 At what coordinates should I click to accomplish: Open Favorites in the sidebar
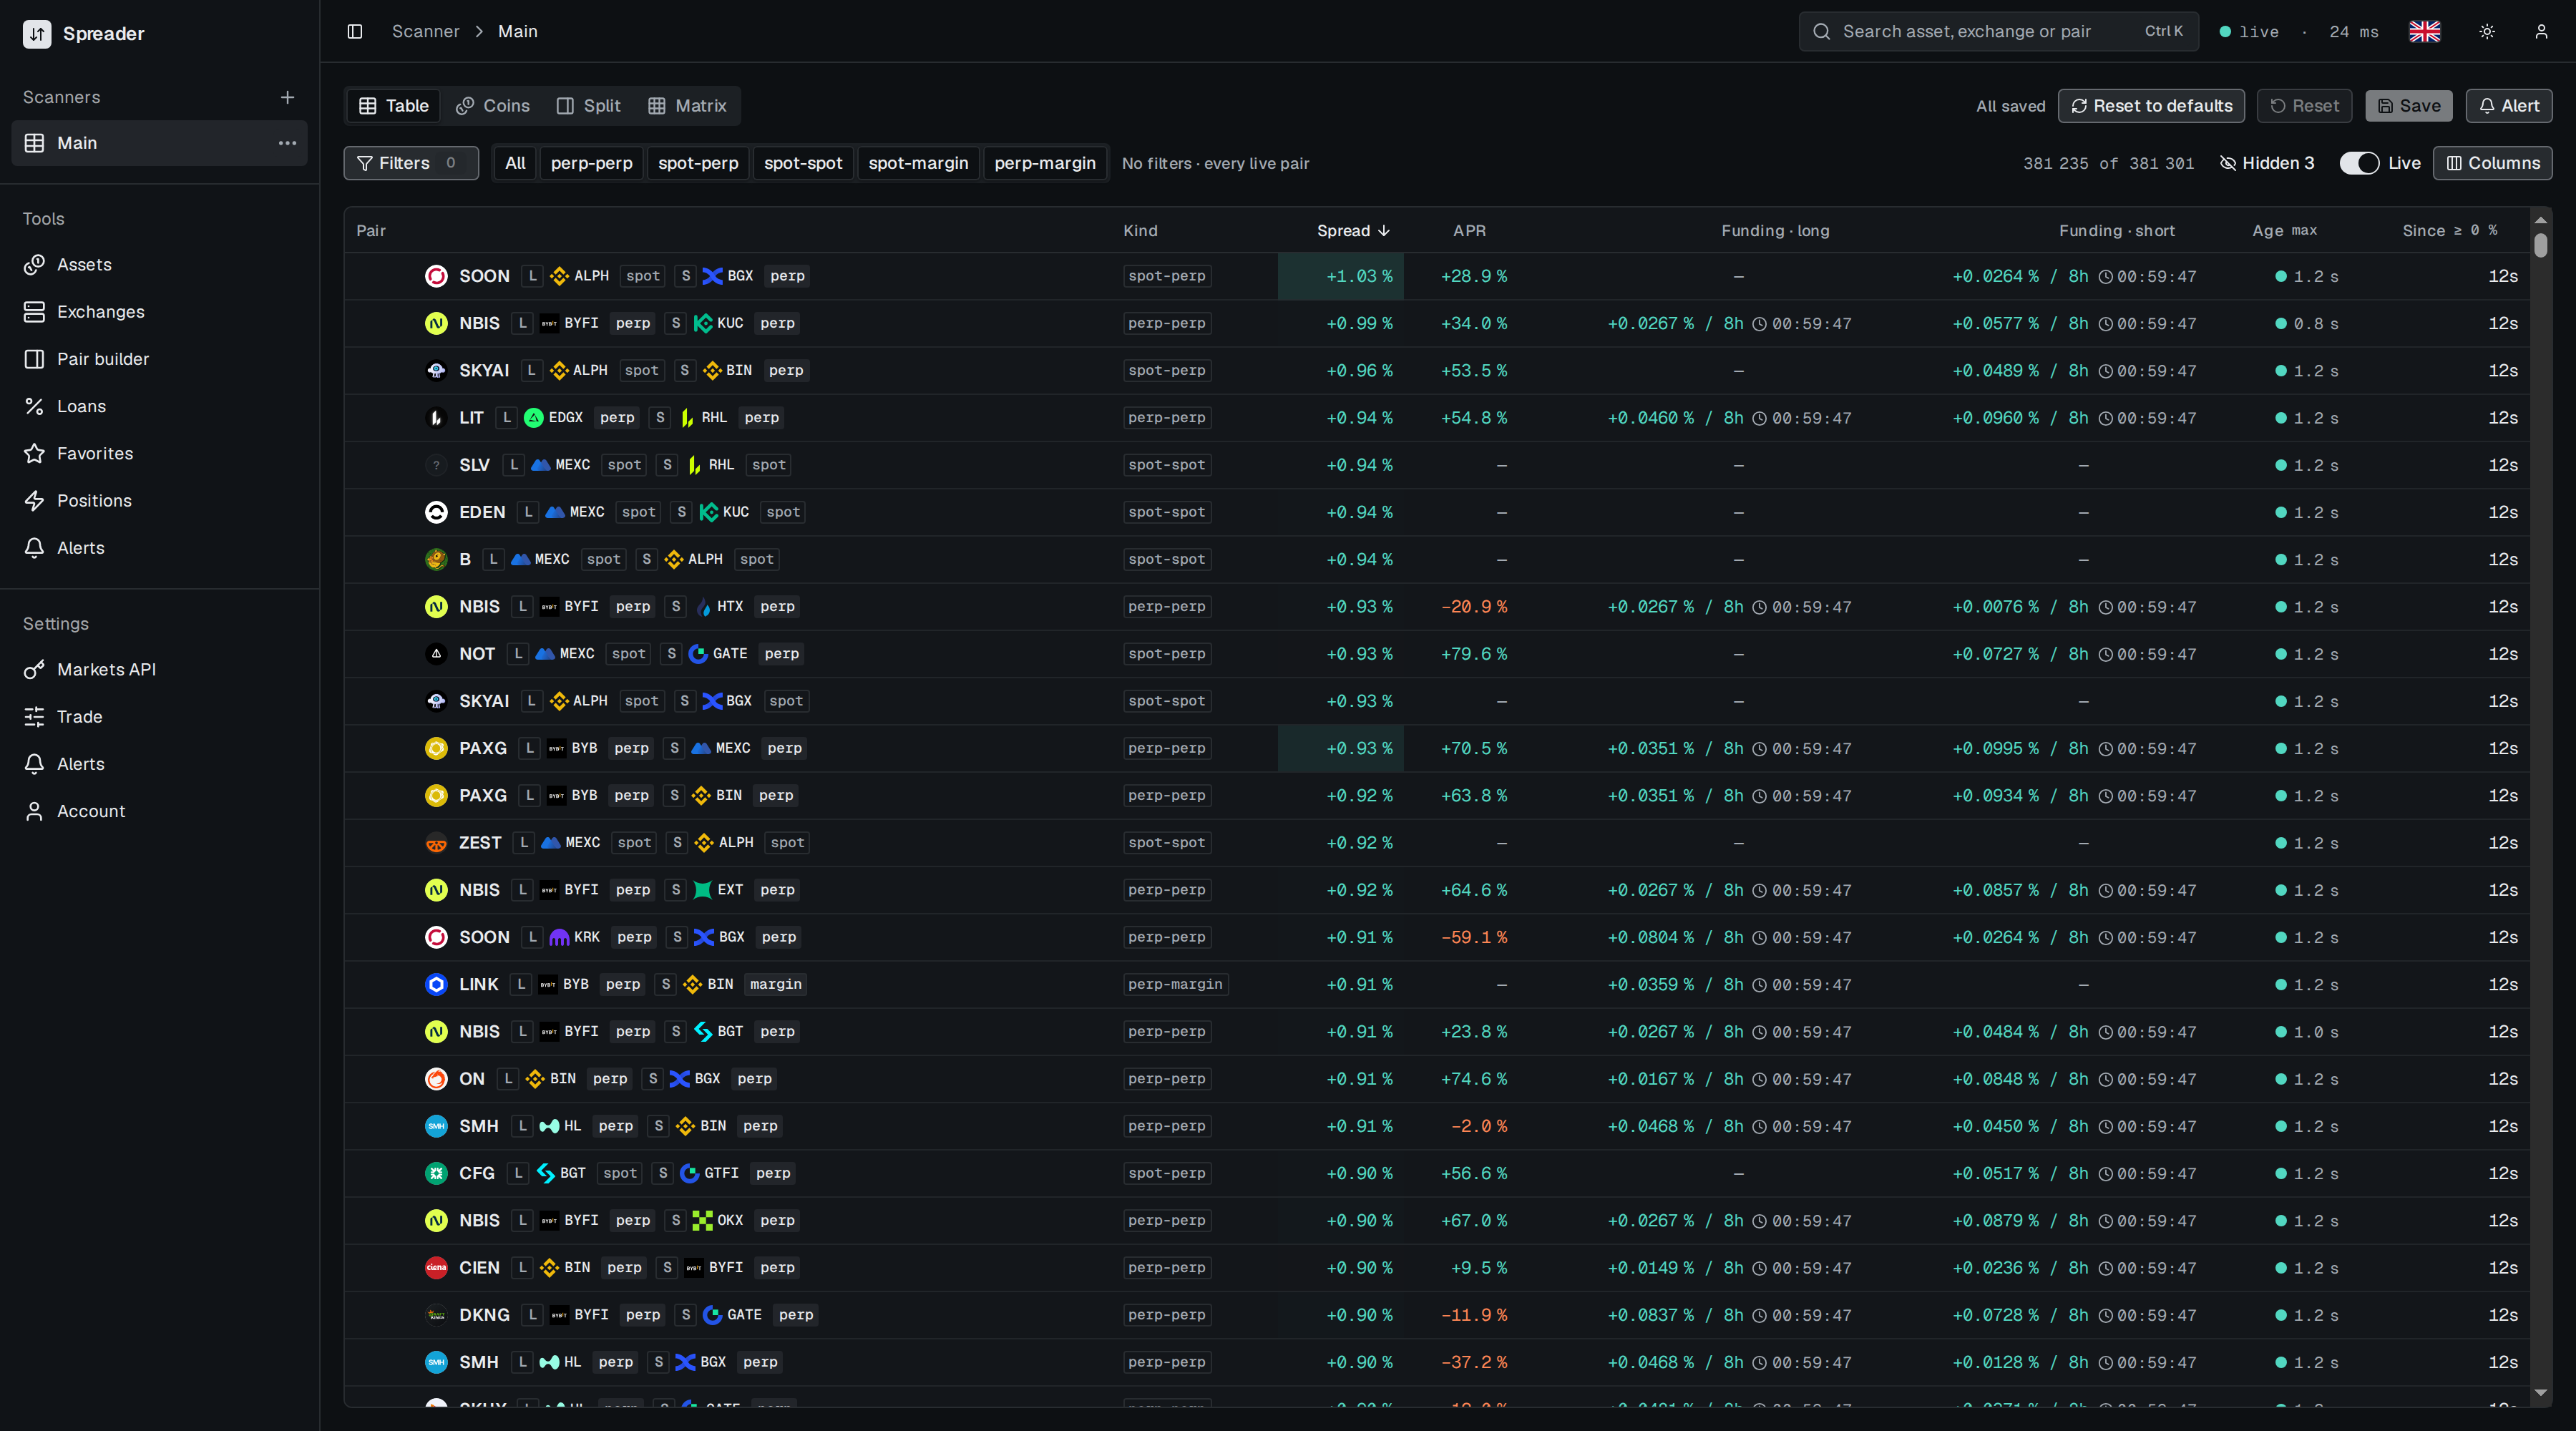click(160, 454)
